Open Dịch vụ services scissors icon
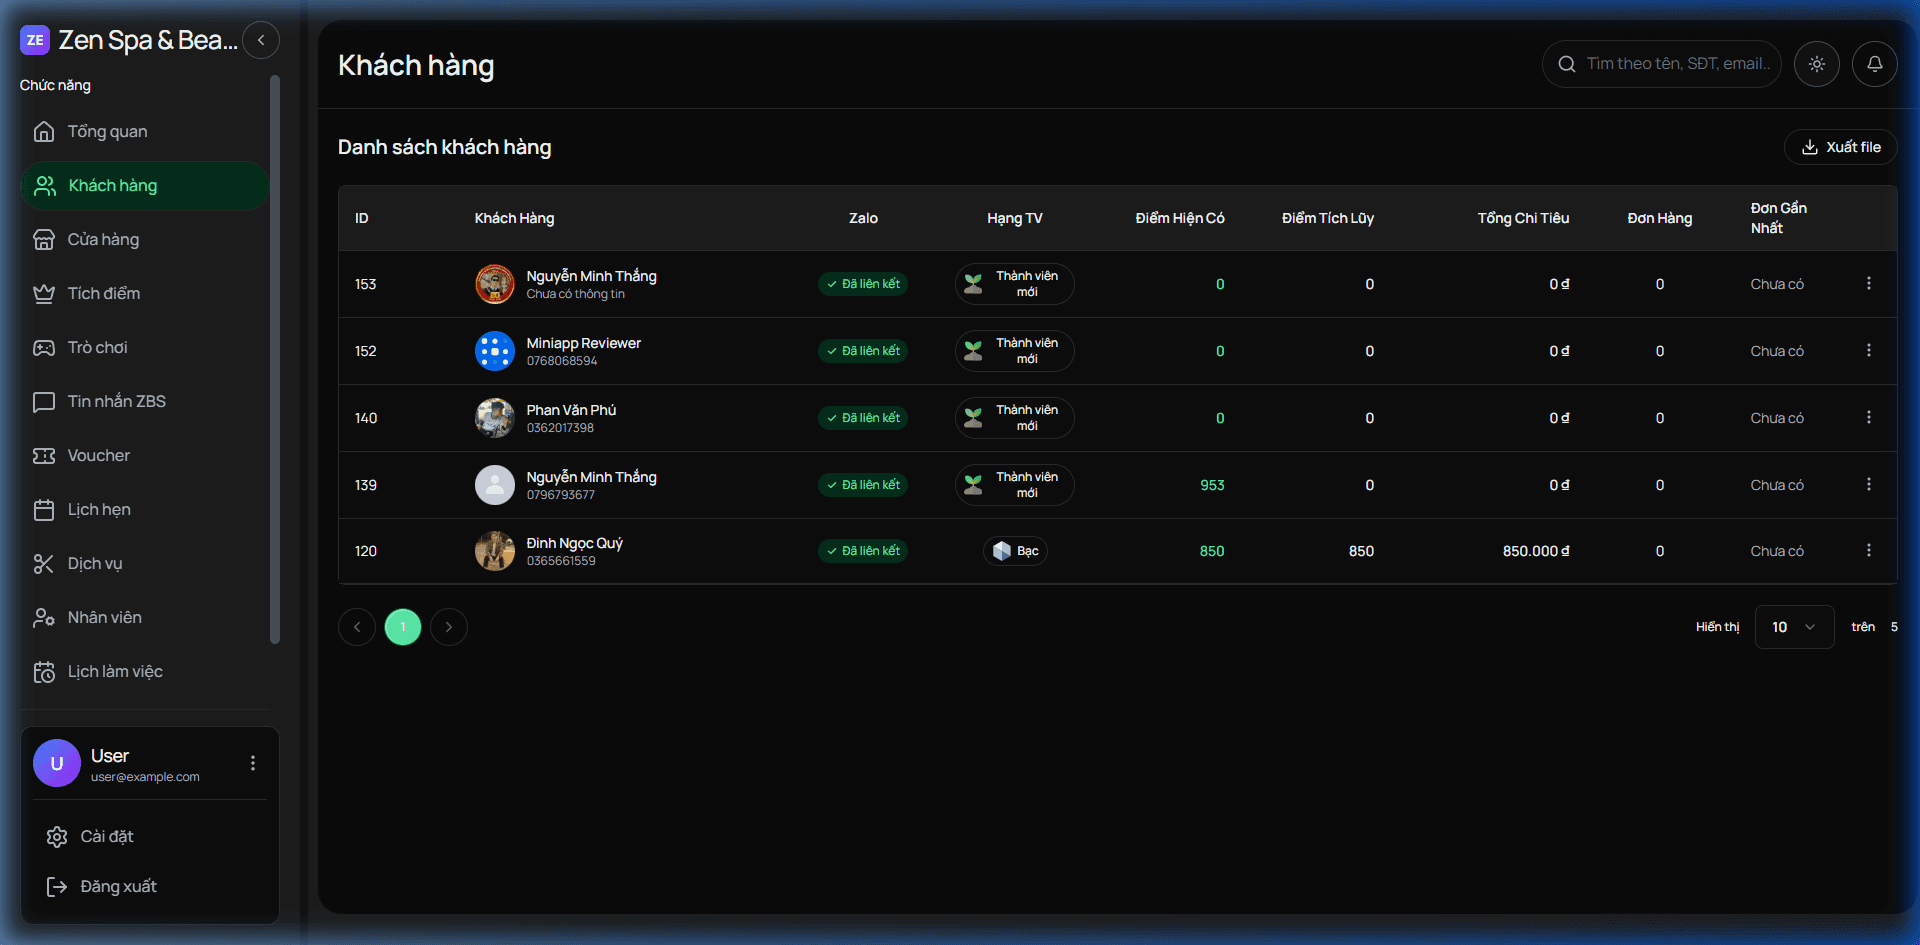The image size is (1920, 945). pos(44,564)
